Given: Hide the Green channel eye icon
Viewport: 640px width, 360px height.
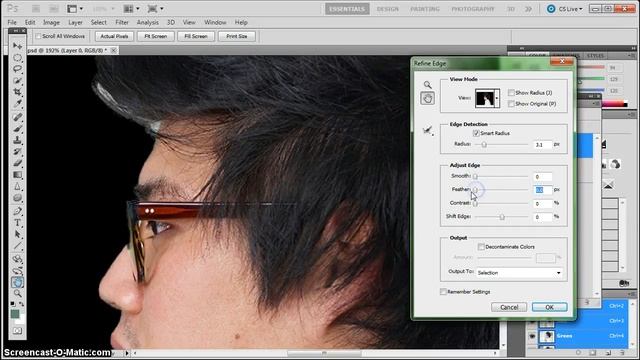Looking at the screenshot, I should [532, 336].
